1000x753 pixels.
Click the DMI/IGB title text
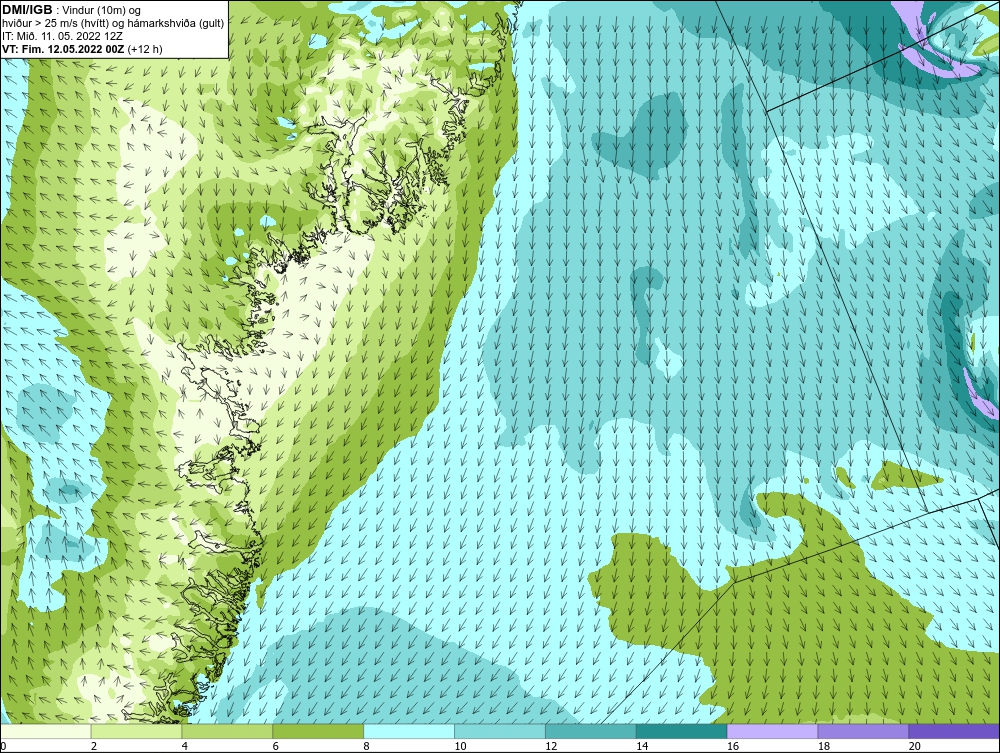27,10
